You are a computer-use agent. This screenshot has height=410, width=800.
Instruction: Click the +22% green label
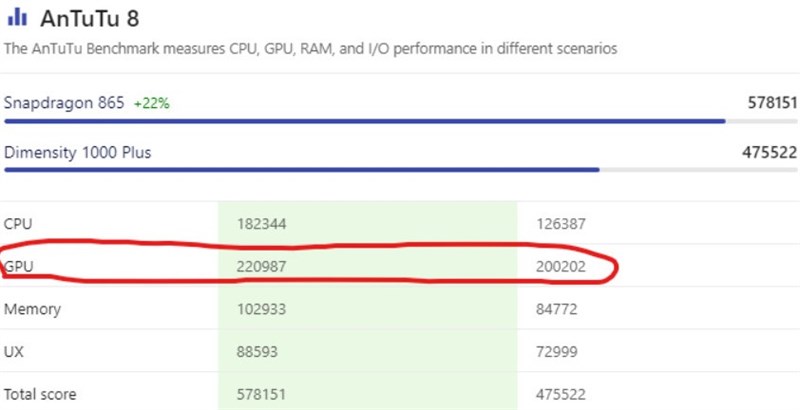coord(152,104)
